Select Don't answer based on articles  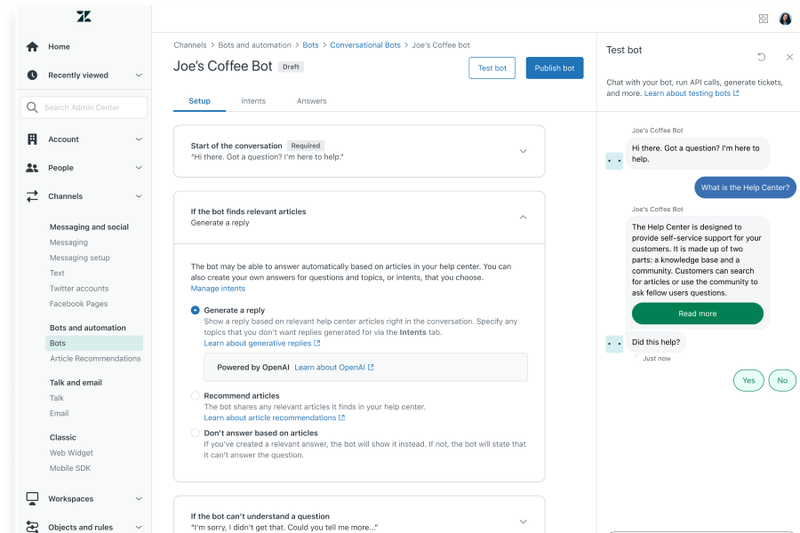(195, 433)
